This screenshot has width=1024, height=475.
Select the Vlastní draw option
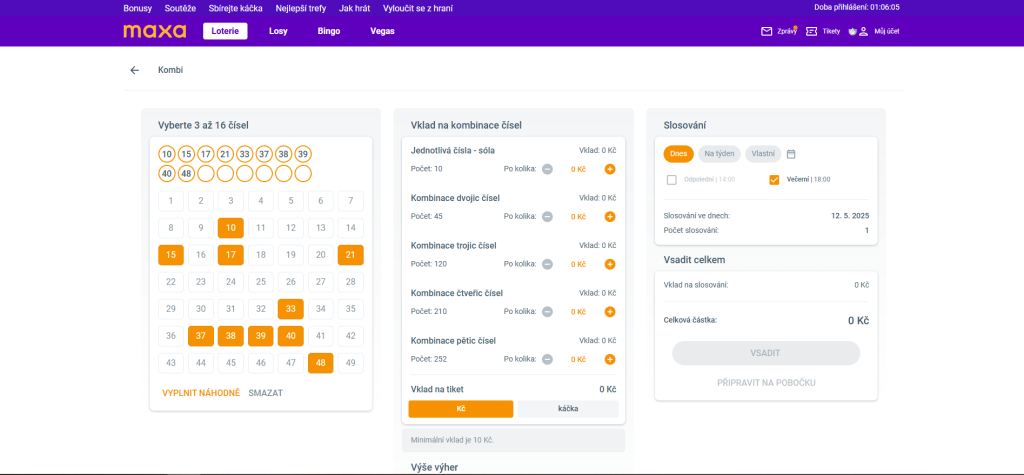click(763, 154)
